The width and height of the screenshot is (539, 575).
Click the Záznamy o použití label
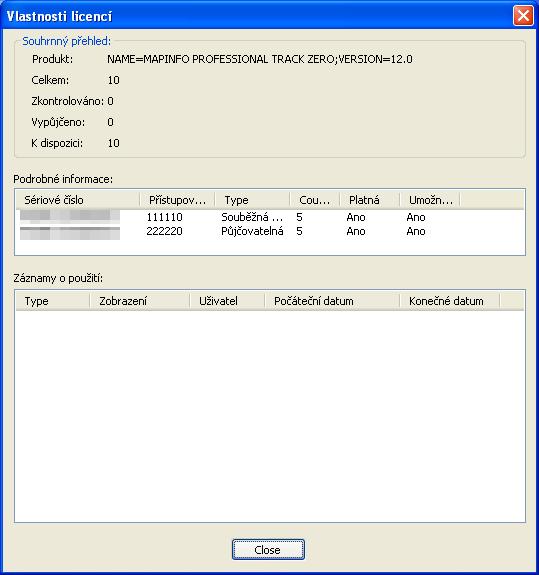58,278
